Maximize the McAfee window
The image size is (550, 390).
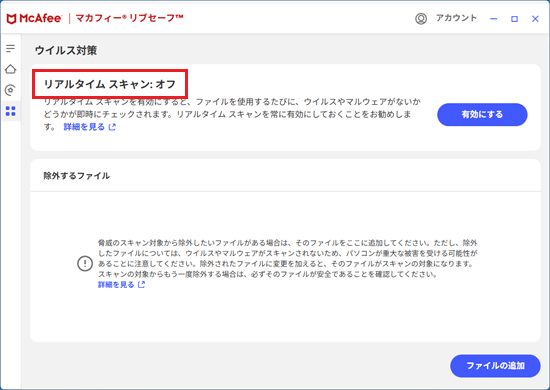pos(514,19)
